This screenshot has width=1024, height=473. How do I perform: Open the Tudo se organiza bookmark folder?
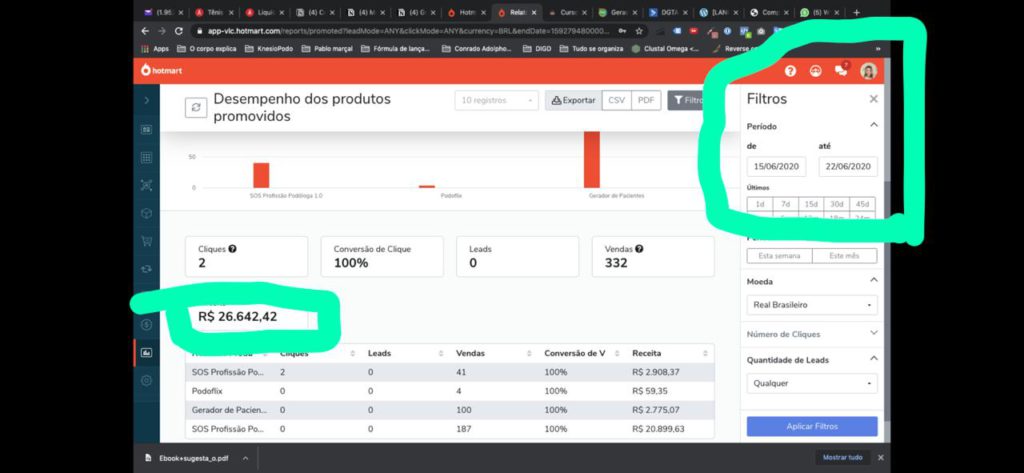coord(592,48)
